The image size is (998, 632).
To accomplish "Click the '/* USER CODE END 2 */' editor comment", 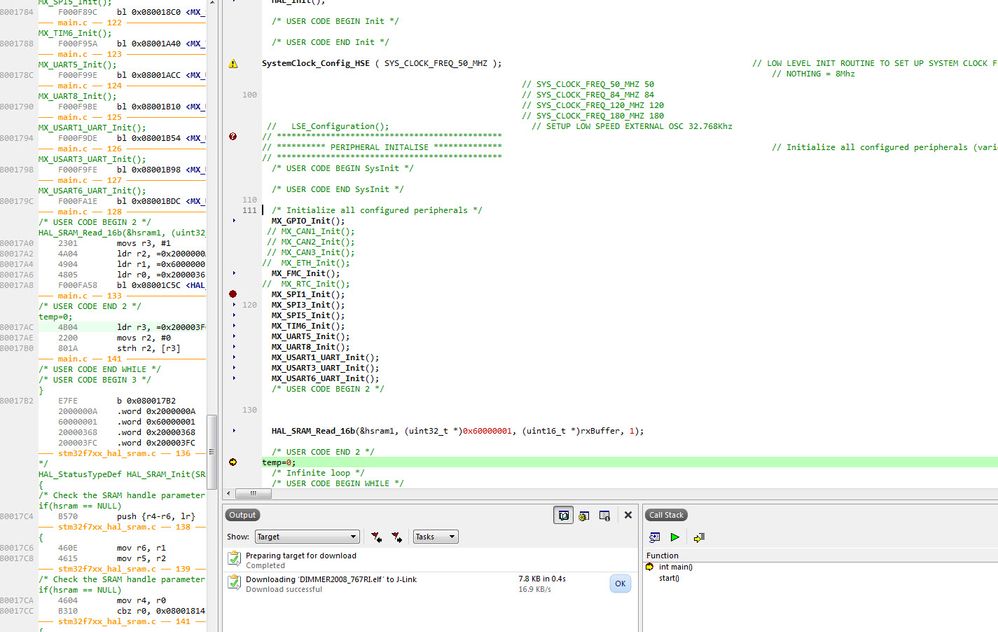I will click(x=323, y=452).
